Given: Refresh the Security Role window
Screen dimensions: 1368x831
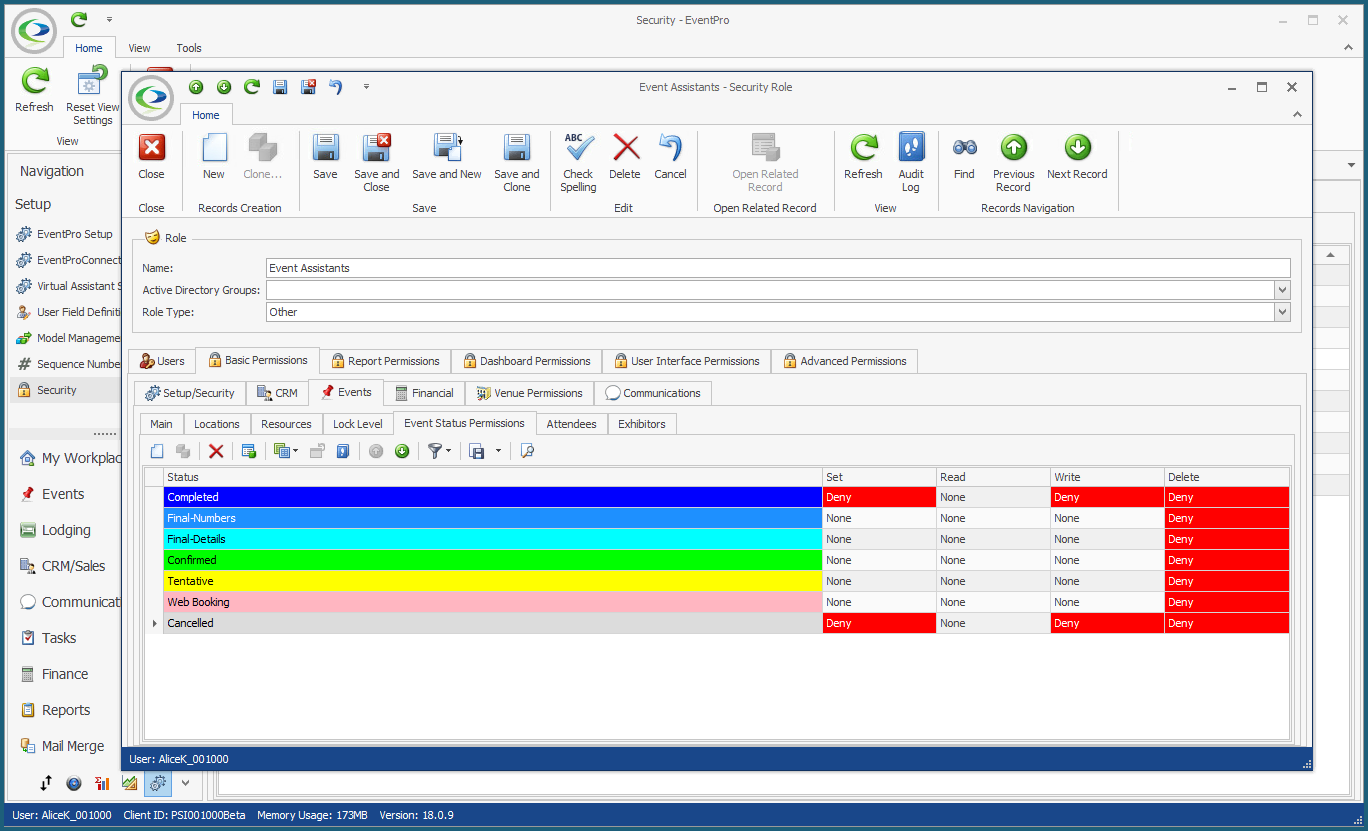Looking at the screenshot, I should (x=863, y=157).
